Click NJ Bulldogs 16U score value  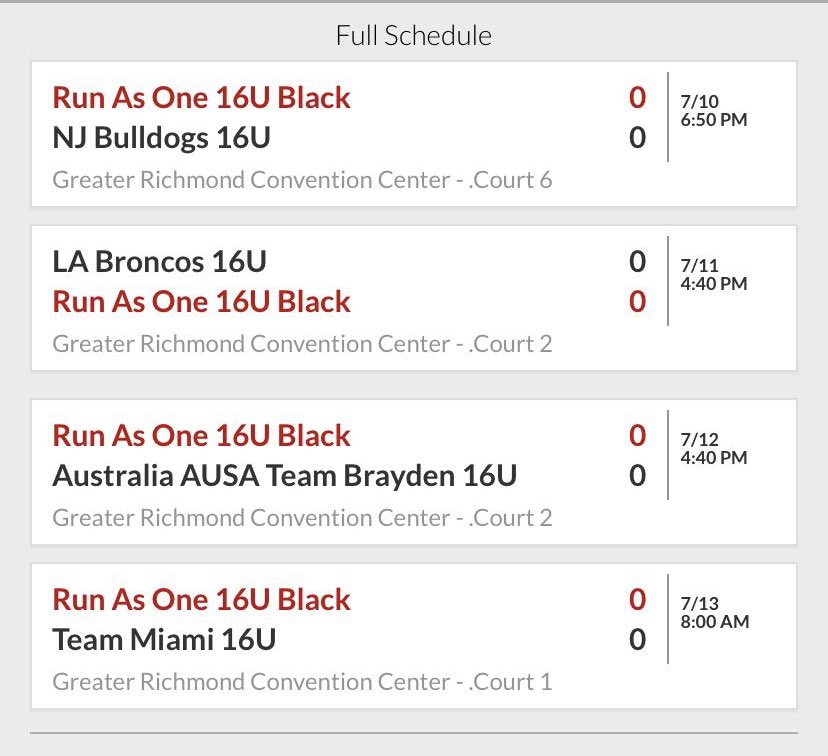click(x=637, y=138)
